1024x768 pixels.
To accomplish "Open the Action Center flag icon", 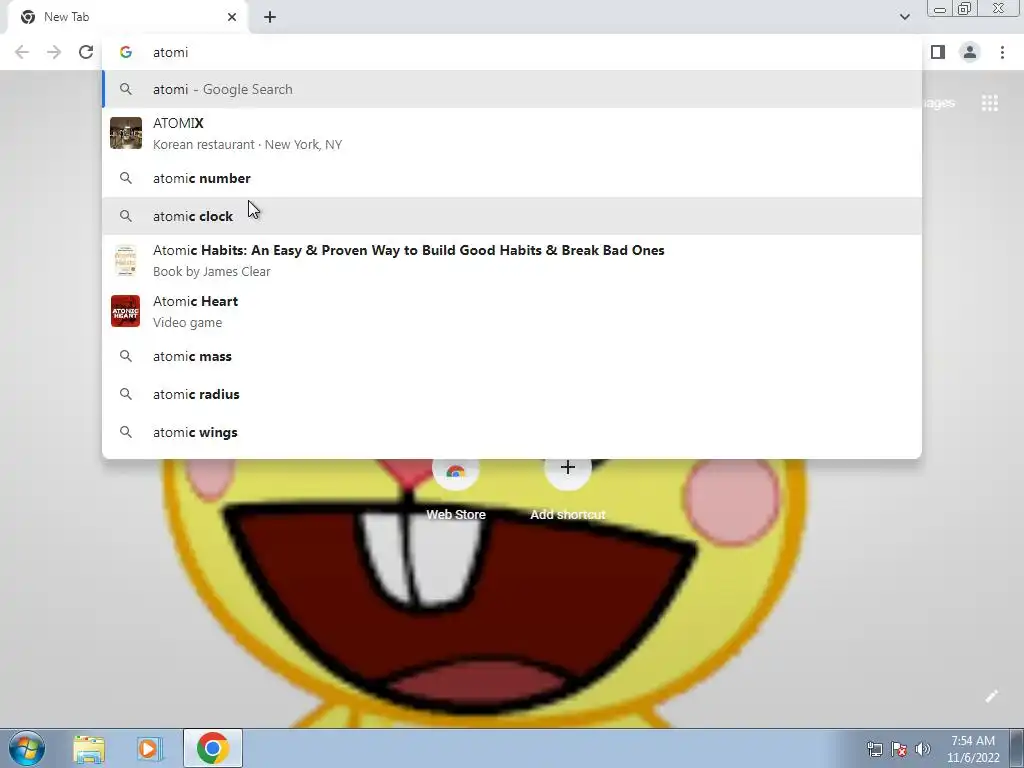I will pos(899,749).
